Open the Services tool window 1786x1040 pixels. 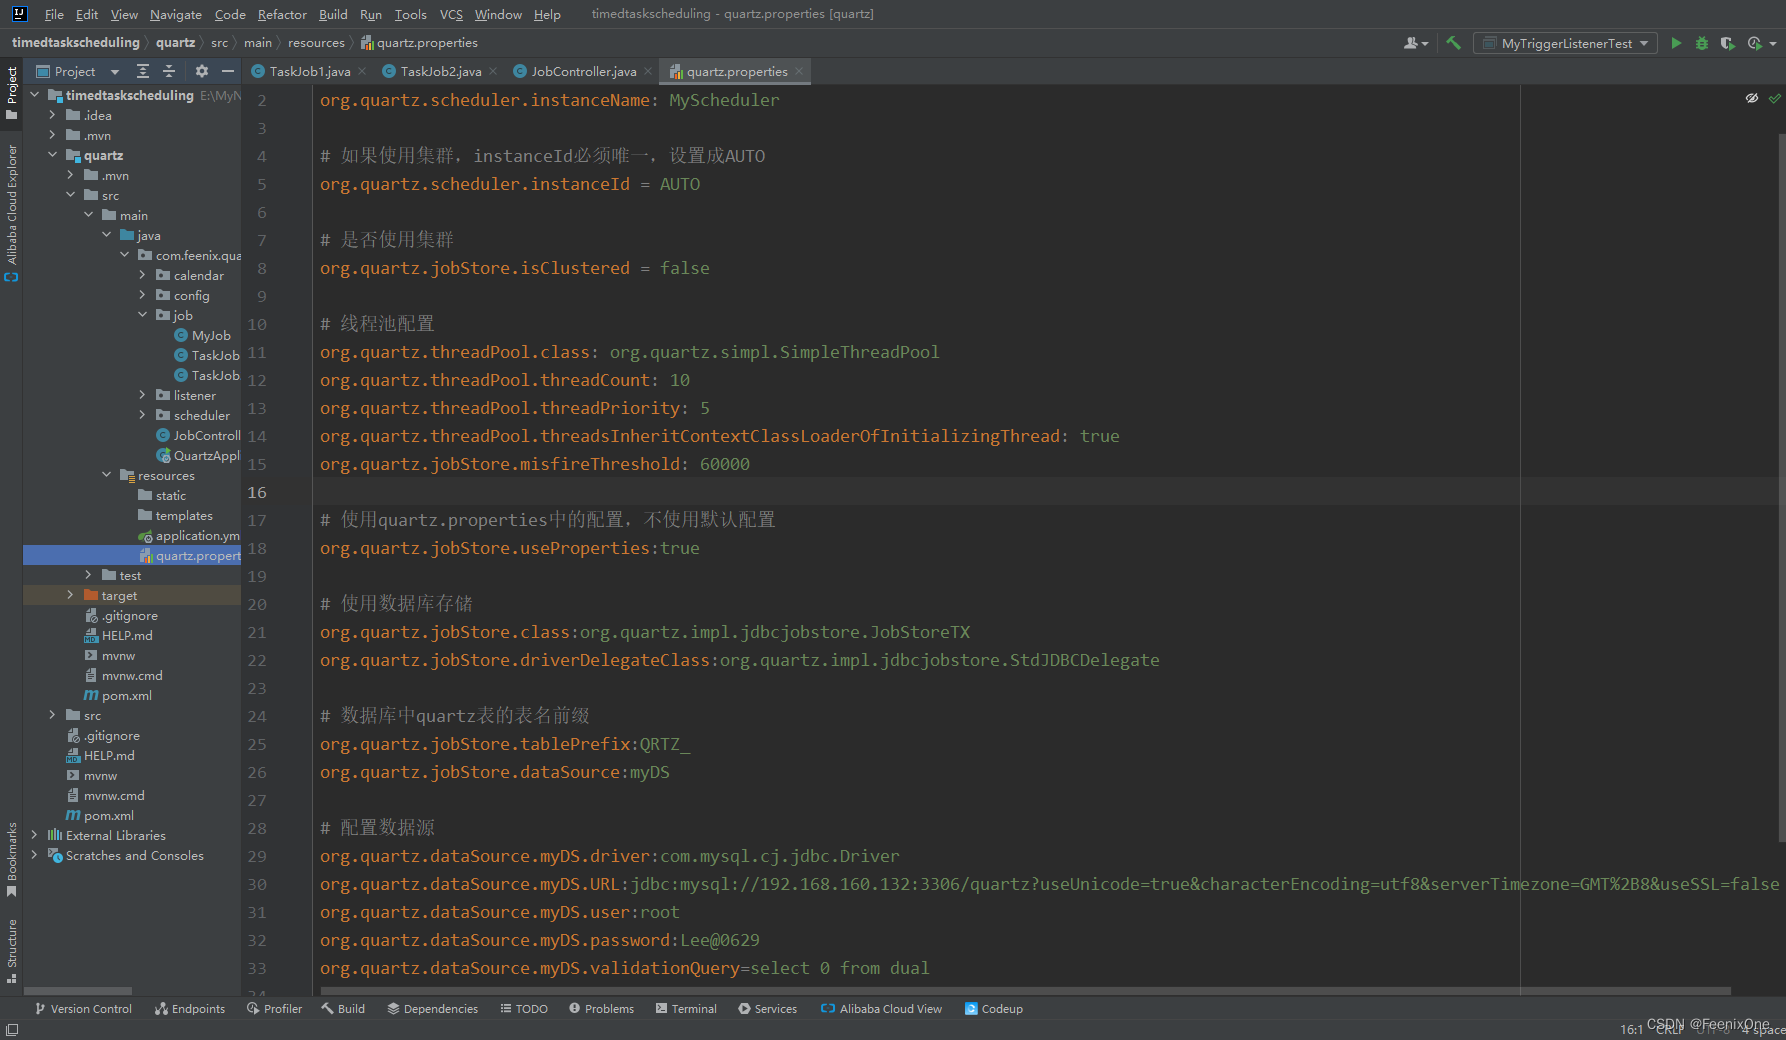pos(768,1009)
